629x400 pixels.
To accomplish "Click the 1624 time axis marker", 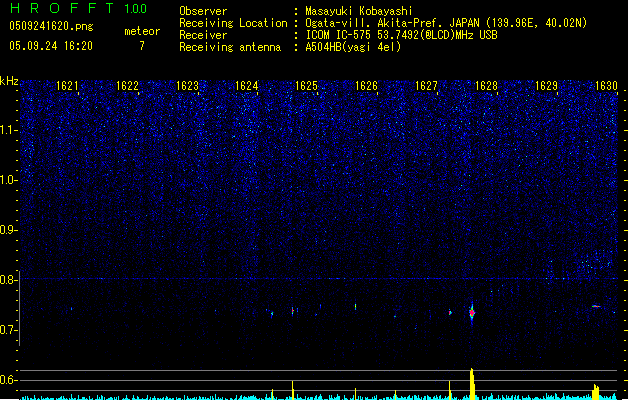I will pos(246,86).
